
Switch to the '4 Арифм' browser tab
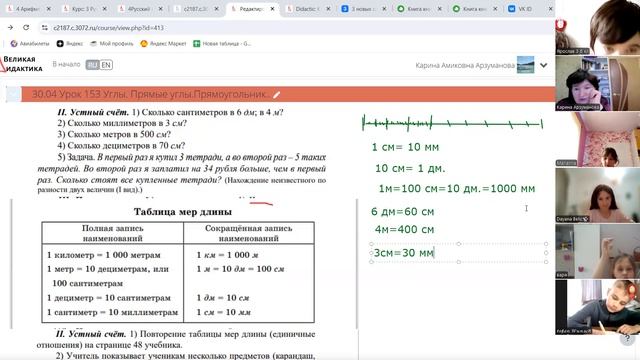pyautogui.click(x=27, y=9)
